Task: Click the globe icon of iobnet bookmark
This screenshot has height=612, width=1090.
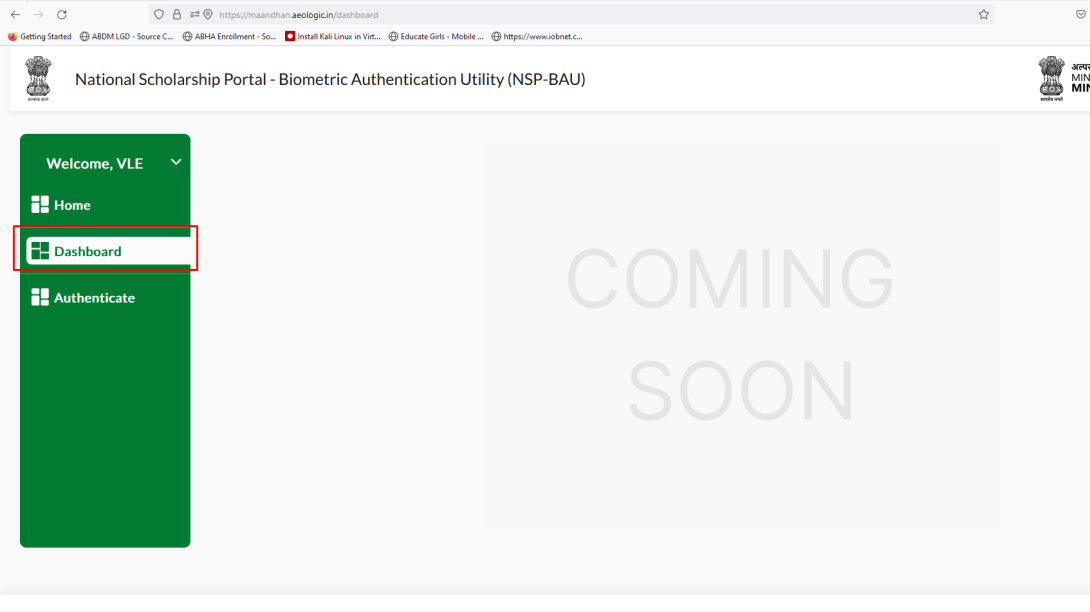Action: tap(496, 36)
